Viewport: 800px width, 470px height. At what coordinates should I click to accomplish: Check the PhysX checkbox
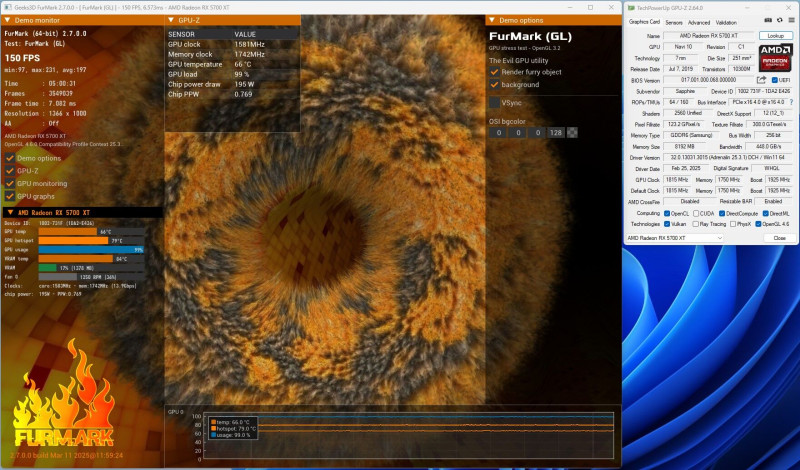(x=733, y=224)
